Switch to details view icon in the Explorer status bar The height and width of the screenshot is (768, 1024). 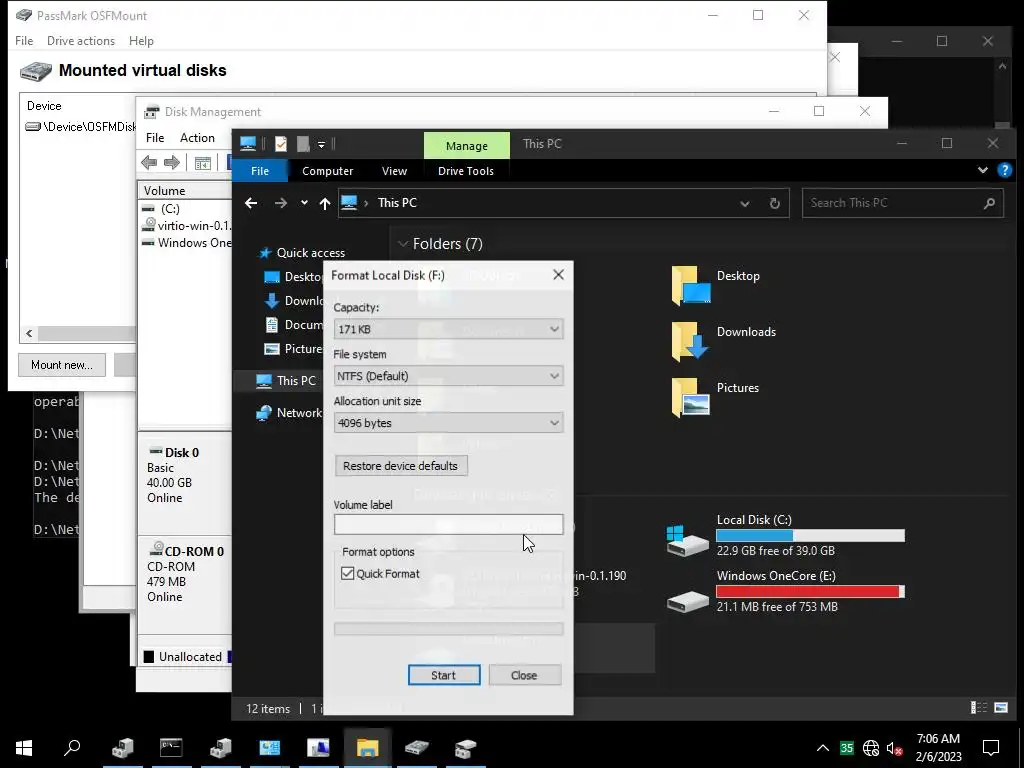pyautogui.click(x=979, y=707)
